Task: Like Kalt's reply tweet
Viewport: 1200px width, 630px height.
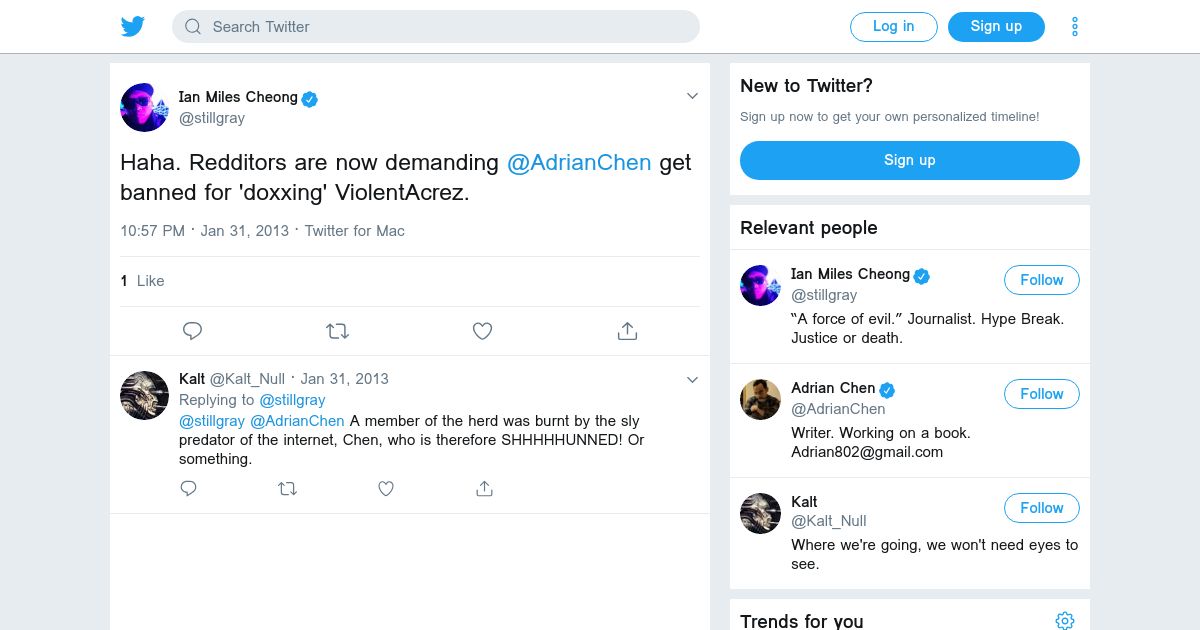Action: click(x=386, y=489)
